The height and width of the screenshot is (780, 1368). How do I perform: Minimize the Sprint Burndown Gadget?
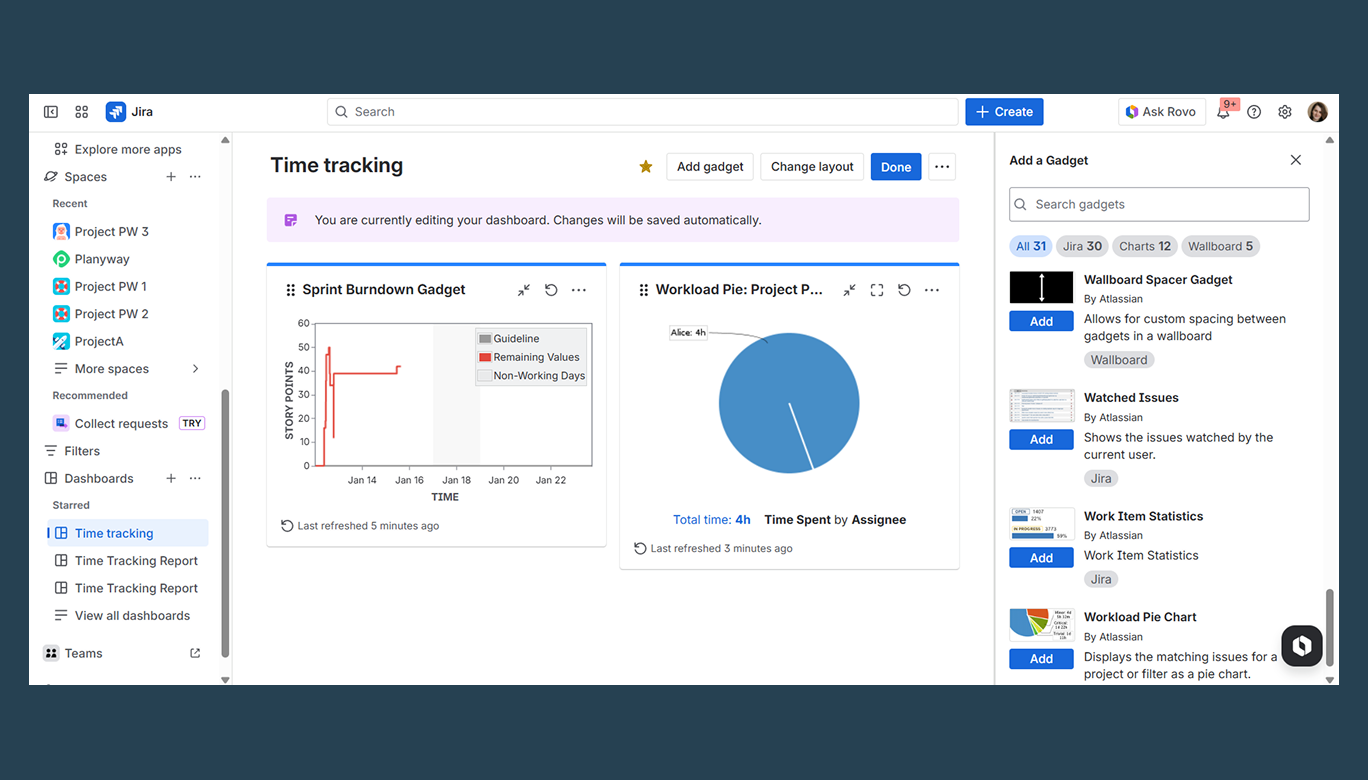tap(524, 290)
